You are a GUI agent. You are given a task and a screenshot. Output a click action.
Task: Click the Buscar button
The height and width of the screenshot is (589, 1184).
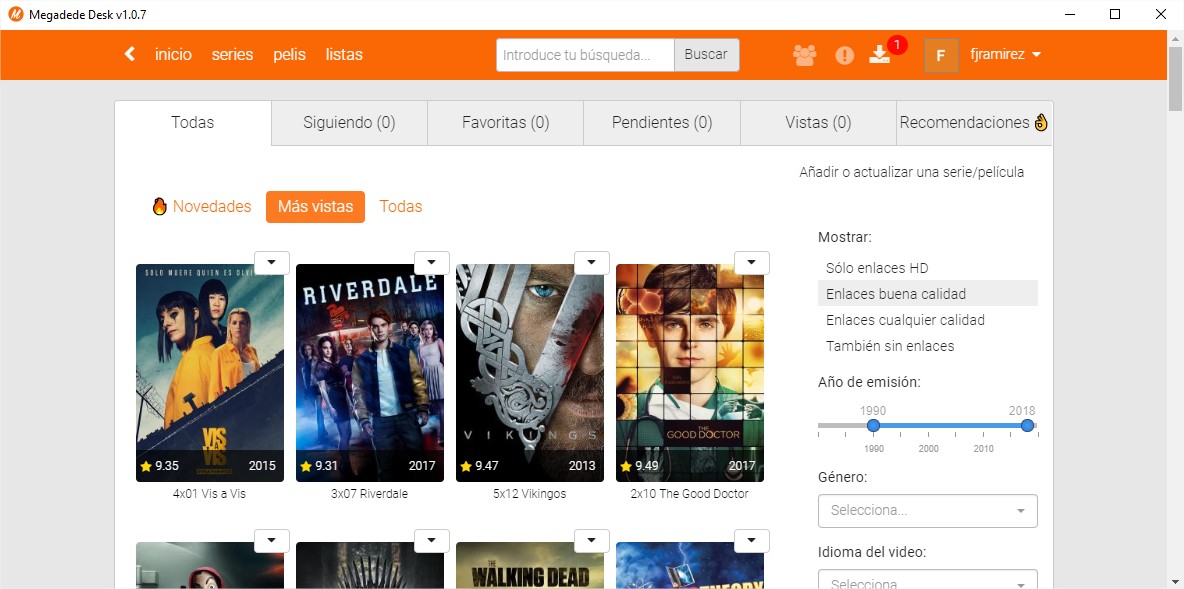706,54
